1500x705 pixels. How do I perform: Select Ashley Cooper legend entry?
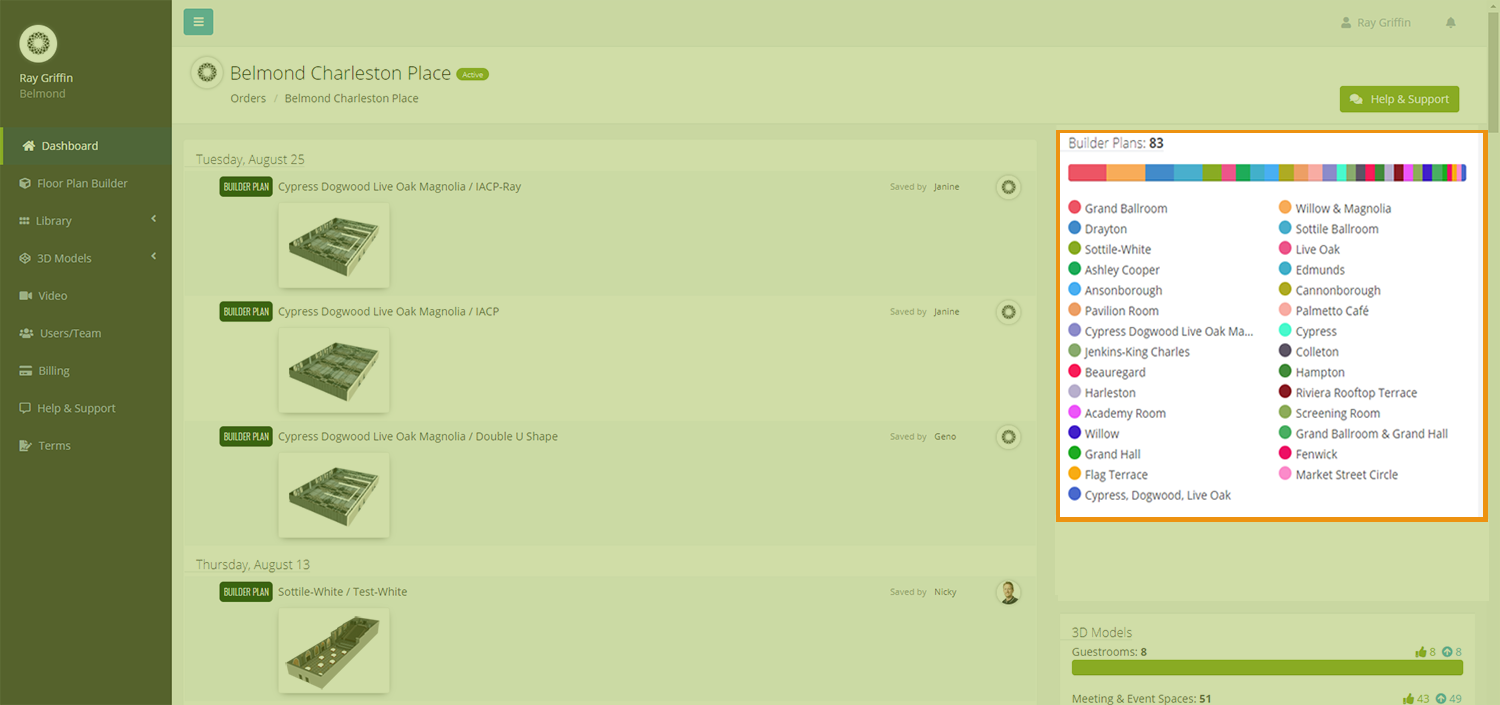click(x=1114, y=270)
